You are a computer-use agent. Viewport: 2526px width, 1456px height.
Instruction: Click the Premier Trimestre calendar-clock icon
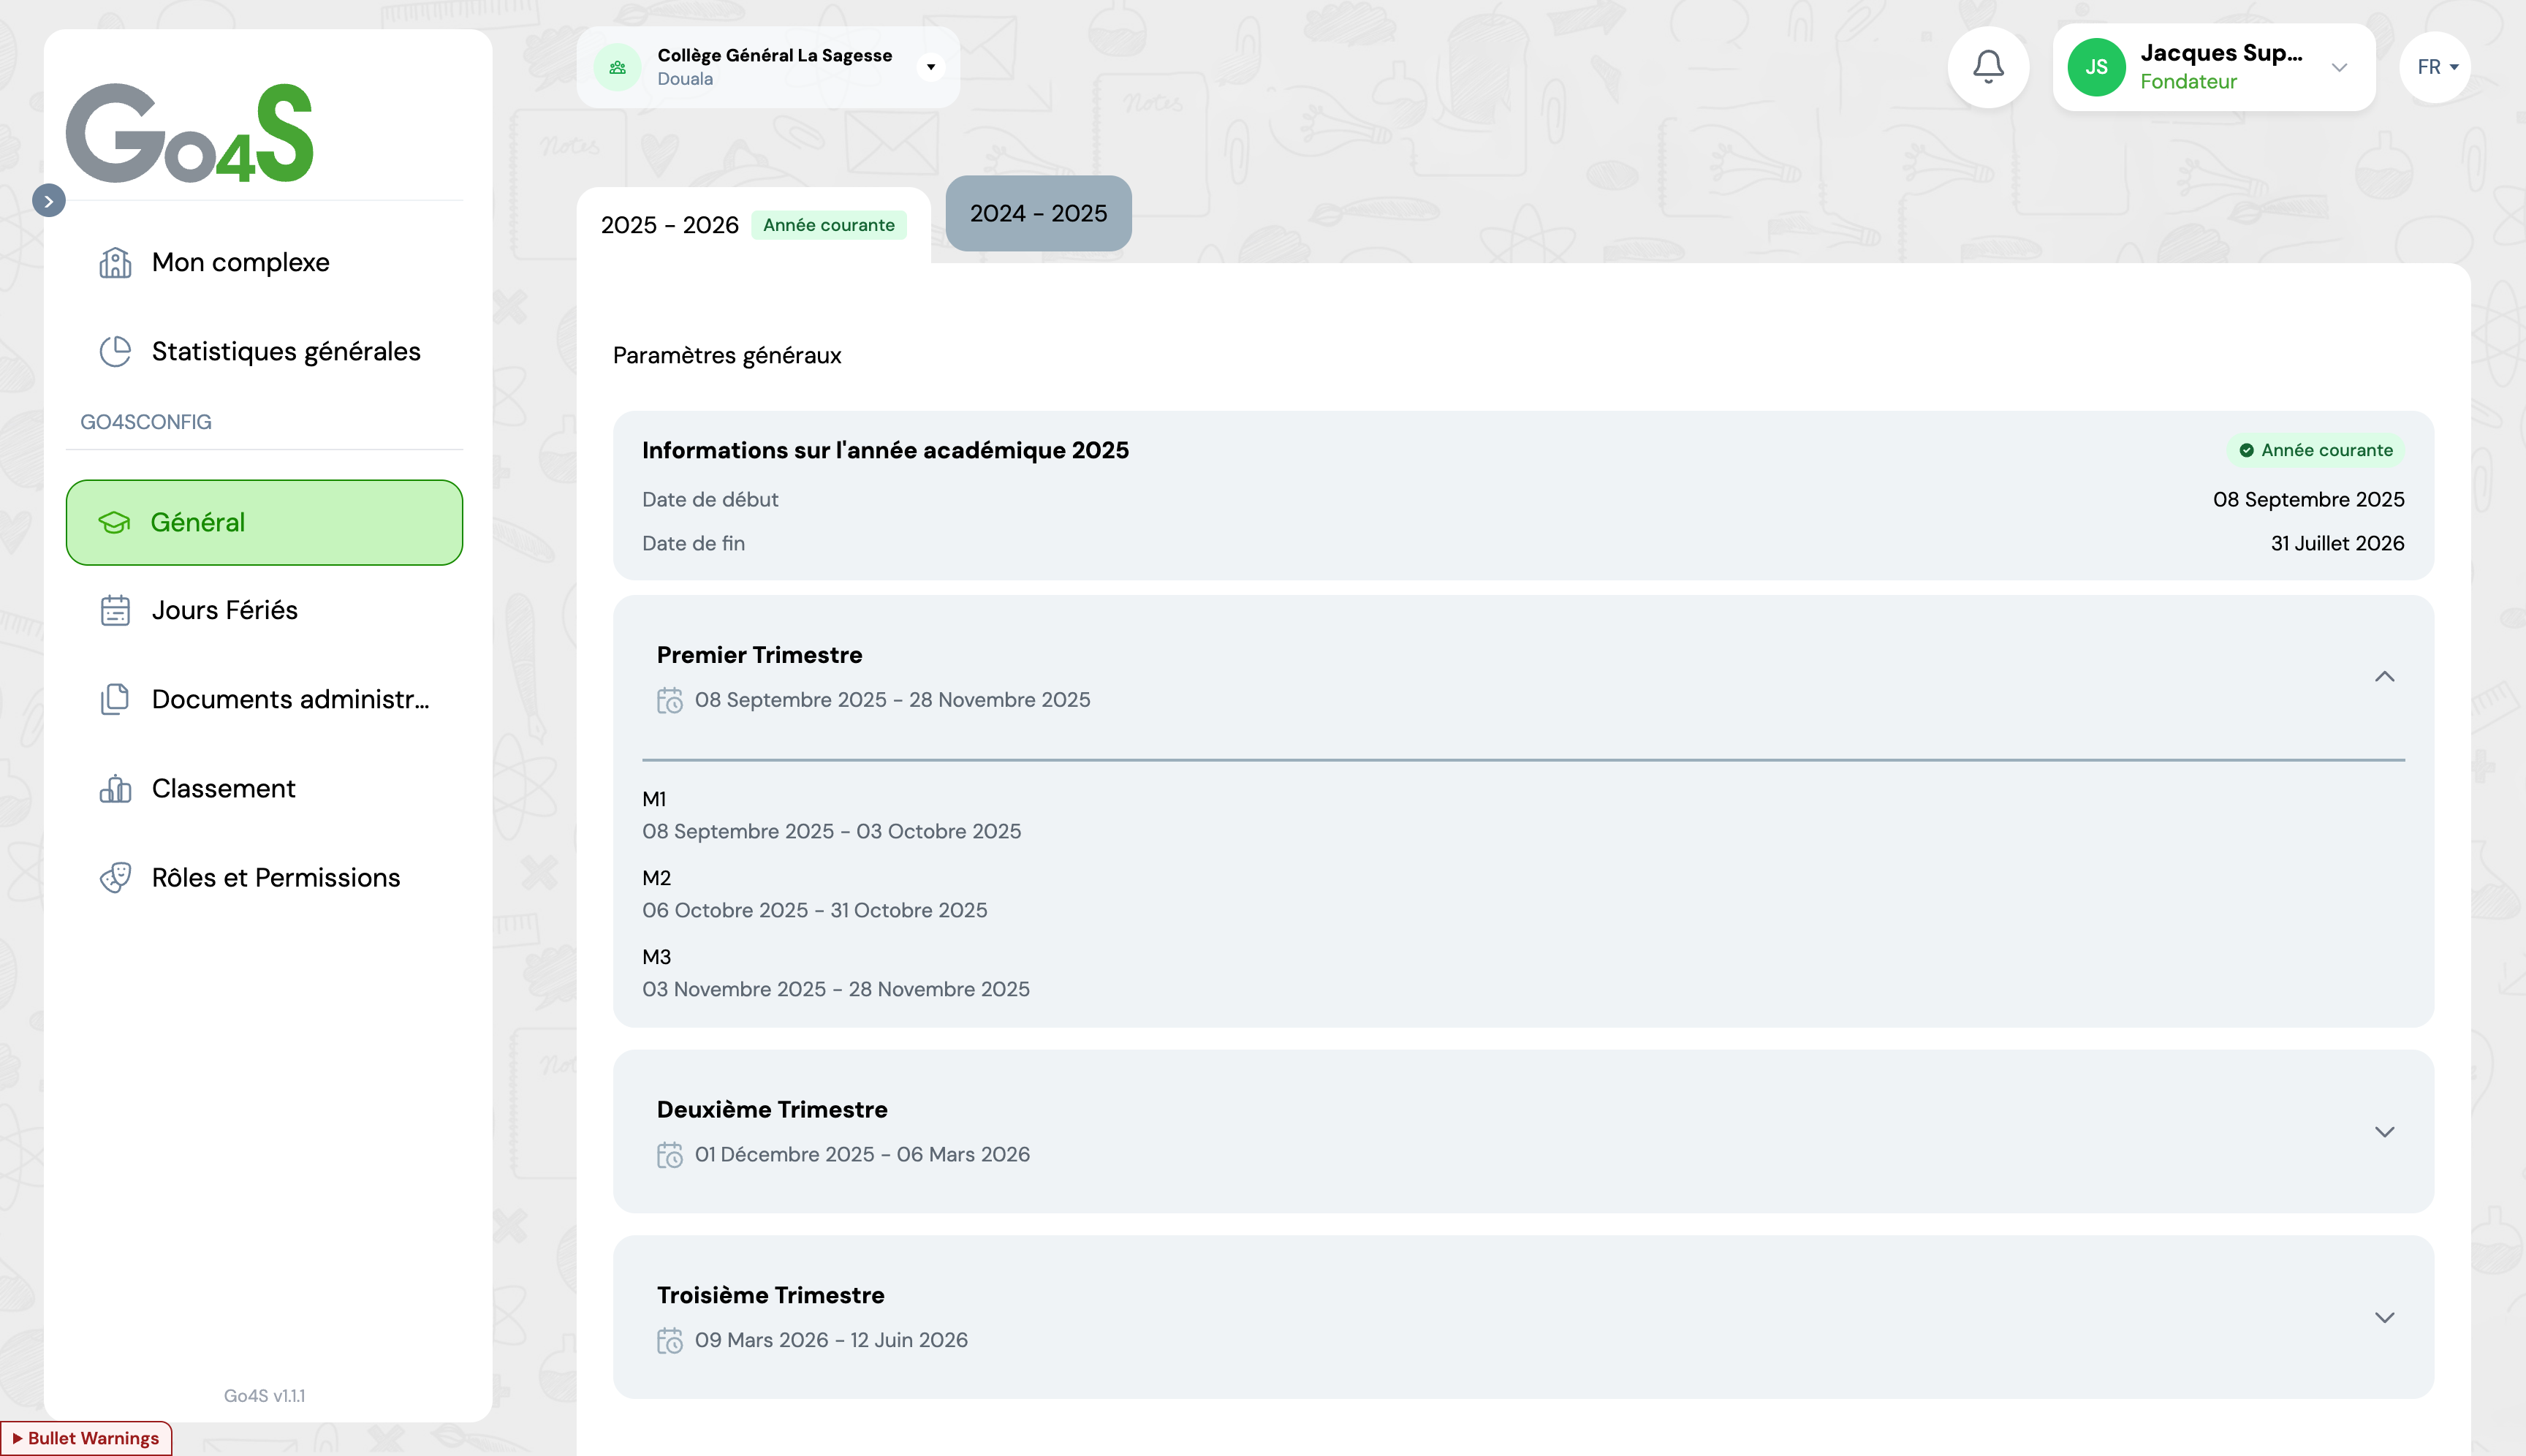point(669,700)
